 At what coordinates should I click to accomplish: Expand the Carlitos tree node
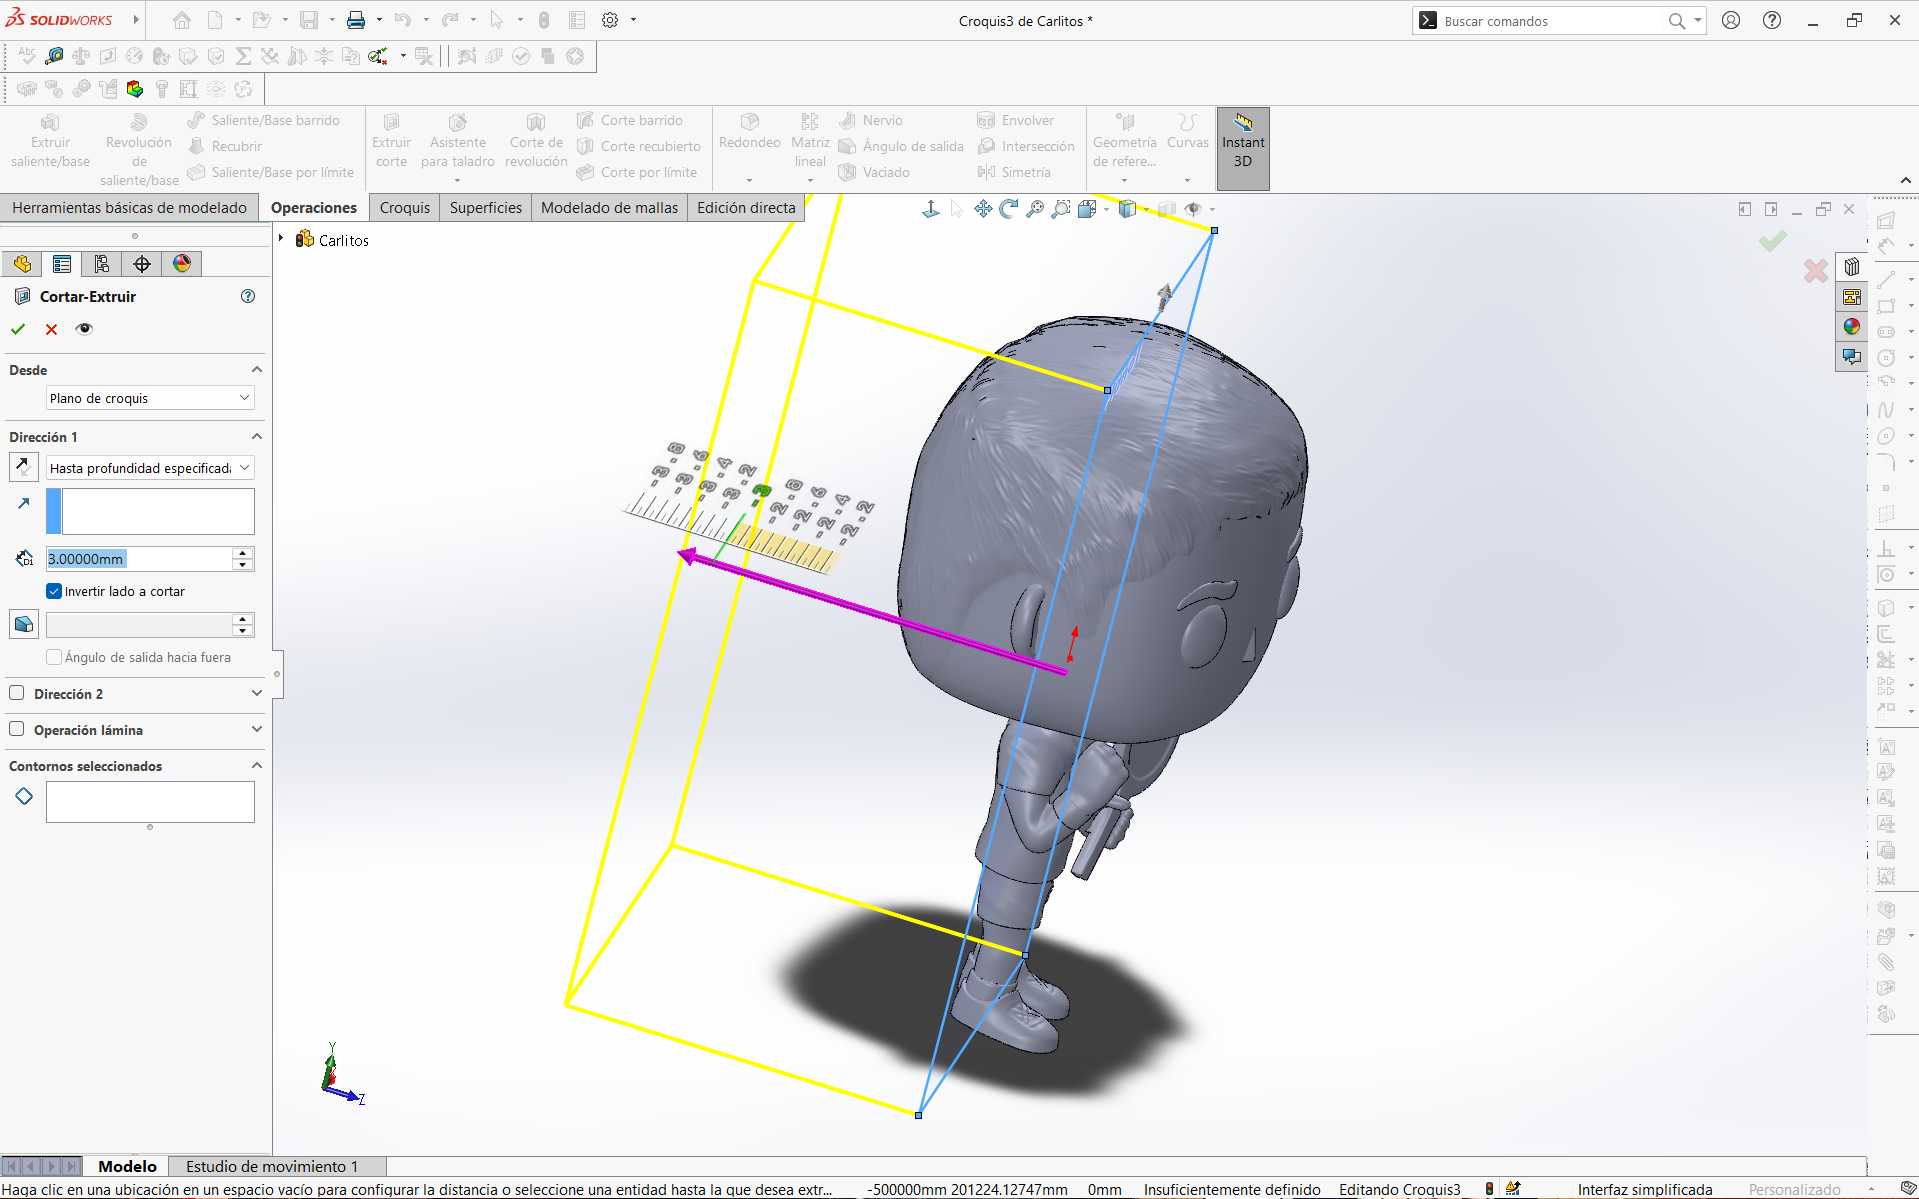tap(281, 239)
